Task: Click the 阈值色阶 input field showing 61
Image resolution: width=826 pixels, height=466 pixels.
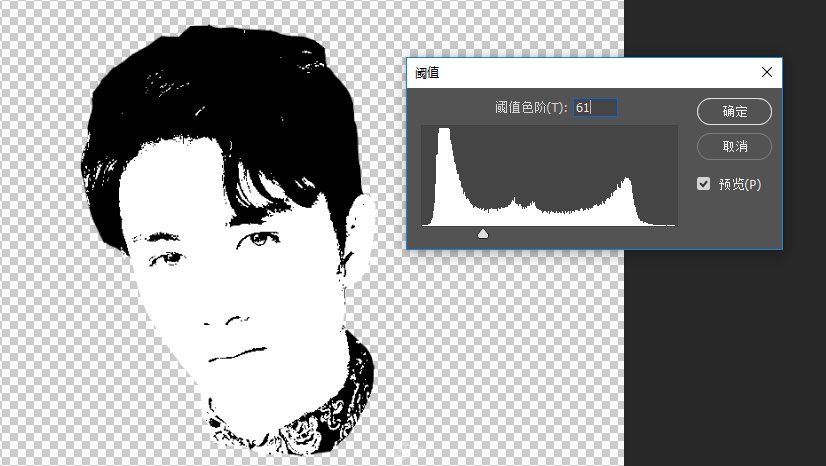Action: [595, 107]
